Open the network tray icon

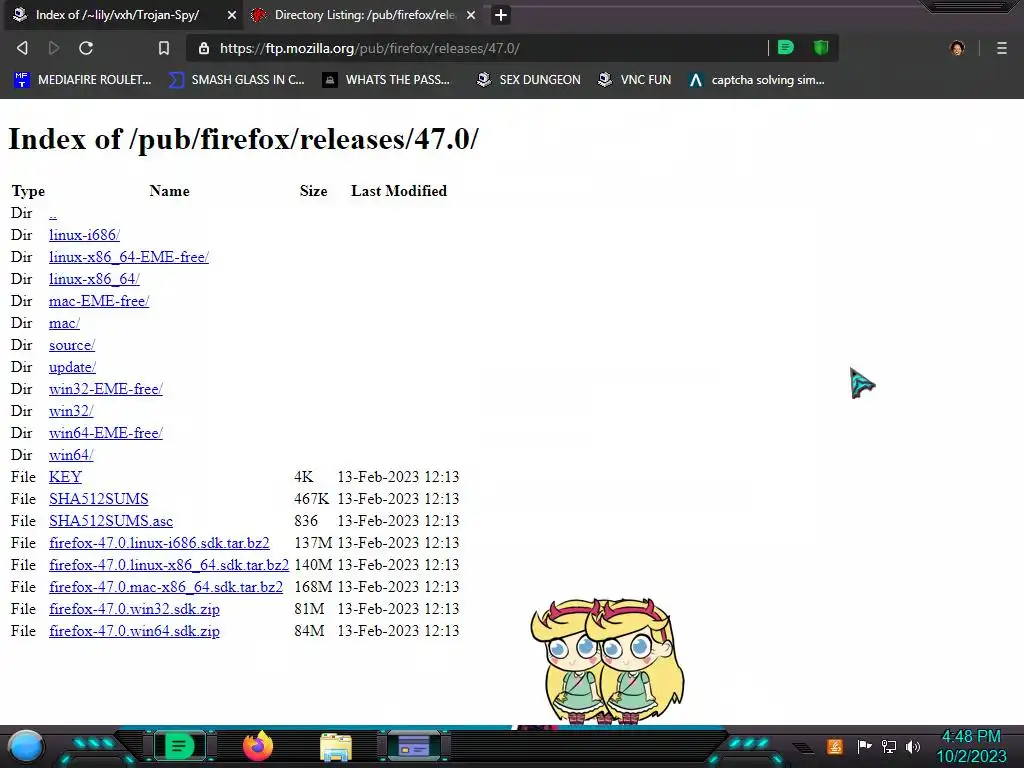pyautogui.click(x=889, y=746)
